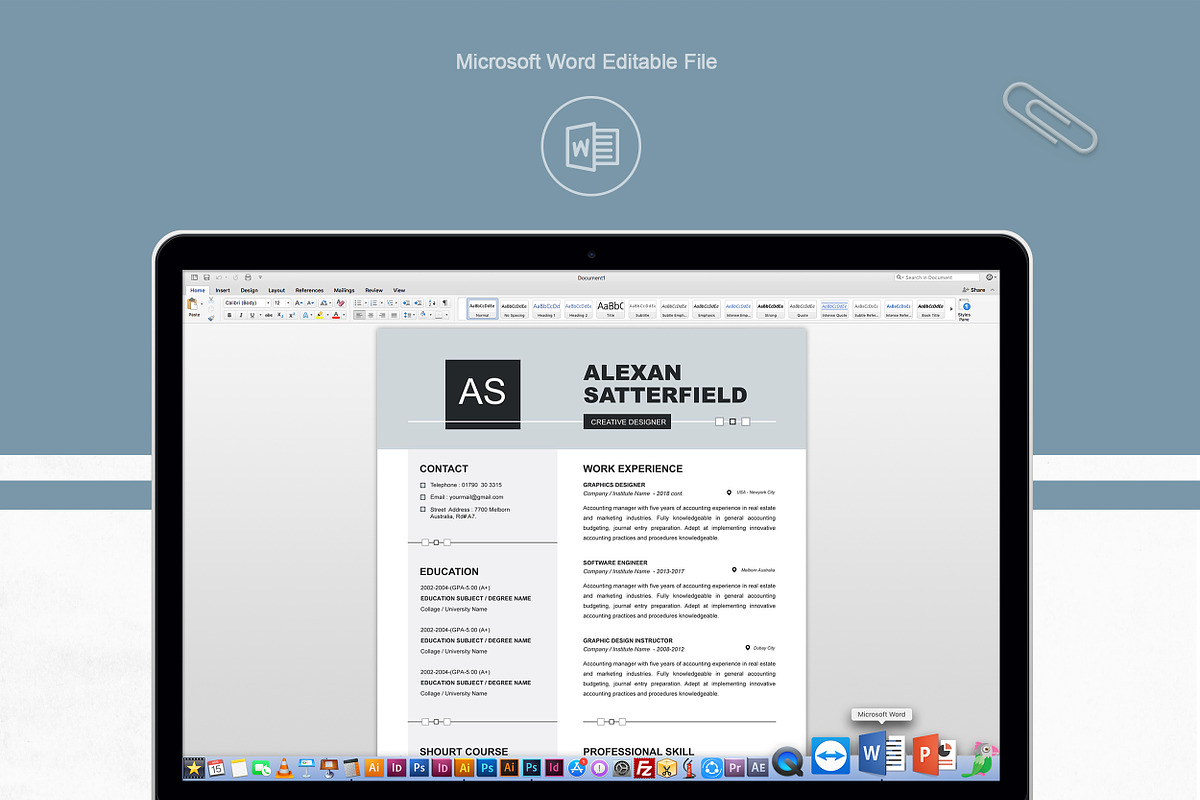Open Microsoft Word from the dock
The image size is (1200, 800).
point(872,755)
